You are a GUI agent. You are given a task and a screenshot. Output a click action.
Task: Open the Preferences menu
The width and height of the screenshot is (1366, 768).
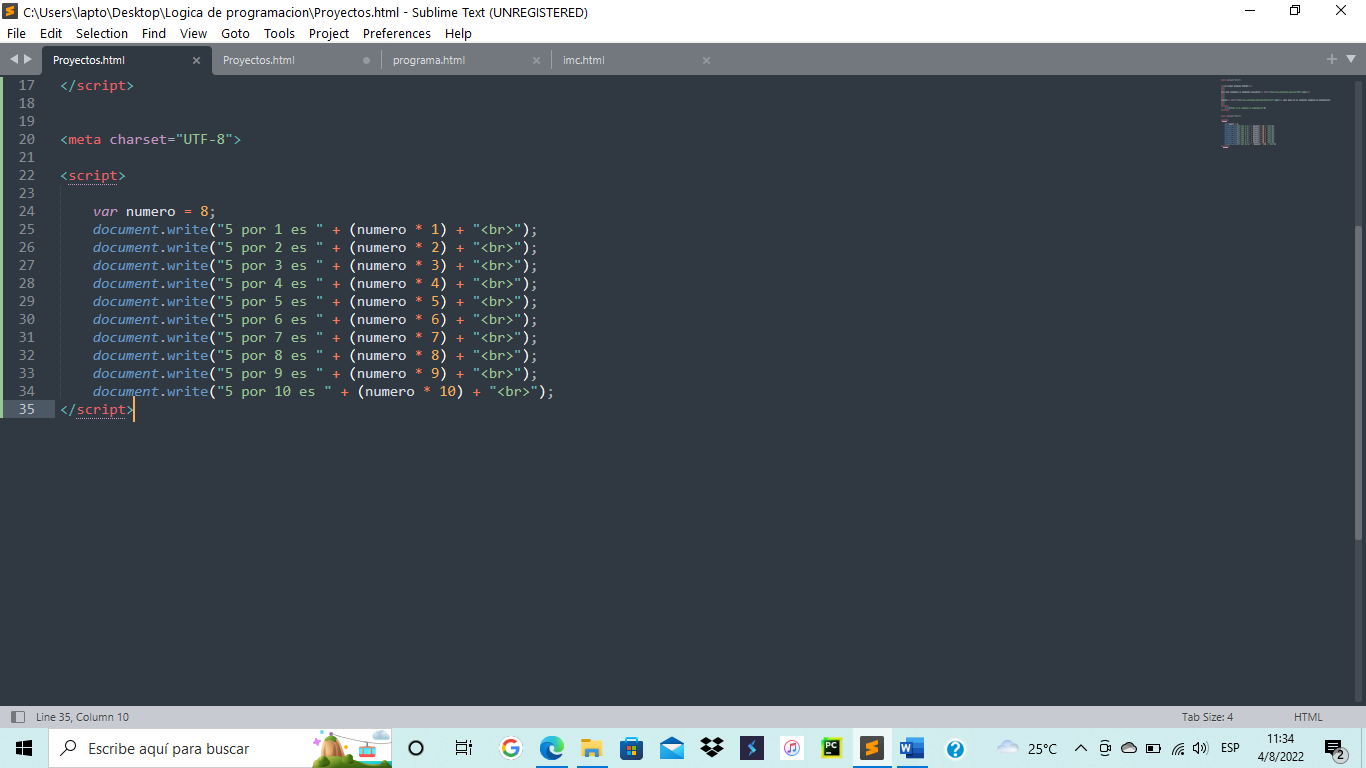[x=397, y=33]
